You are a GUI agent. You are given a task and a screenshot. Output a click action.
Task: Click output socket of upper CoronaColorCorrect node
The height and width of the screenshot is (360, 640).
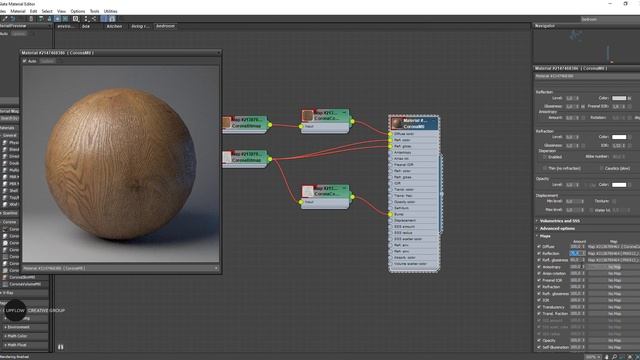[x=353, y=121]
